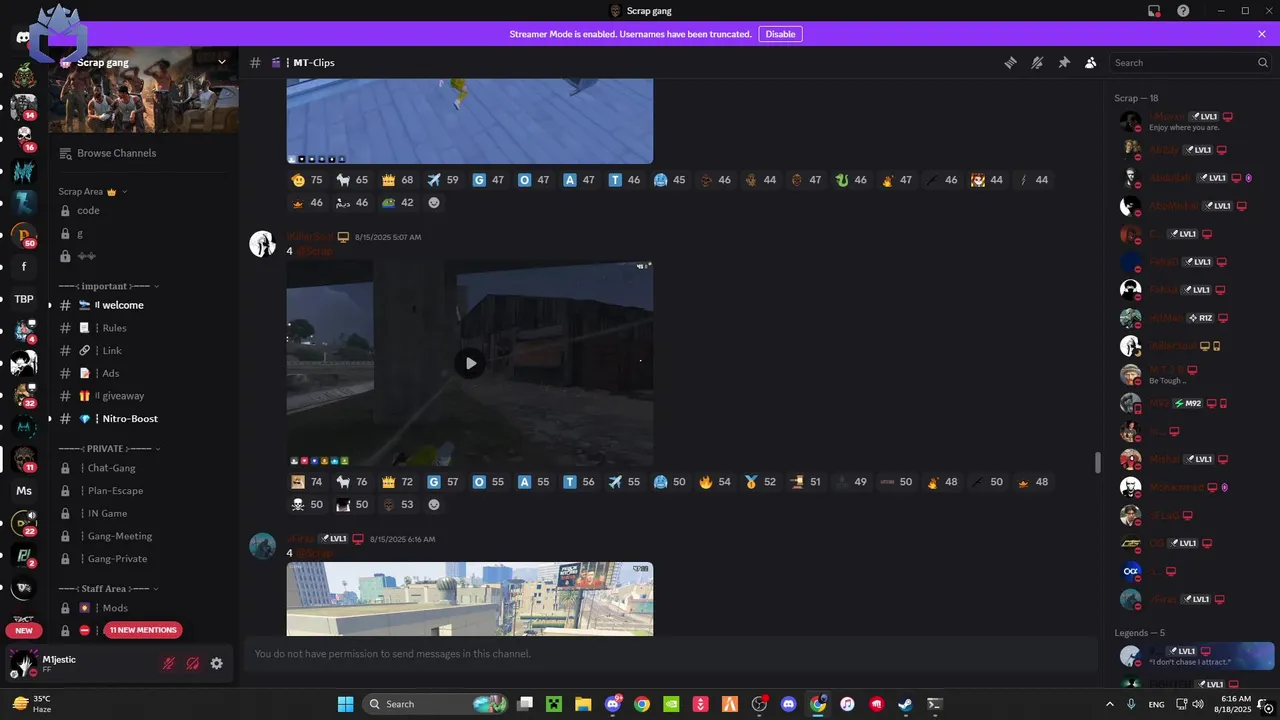Toggle the G reaction with count 57

pyautogui.click(x=442, y=482)
